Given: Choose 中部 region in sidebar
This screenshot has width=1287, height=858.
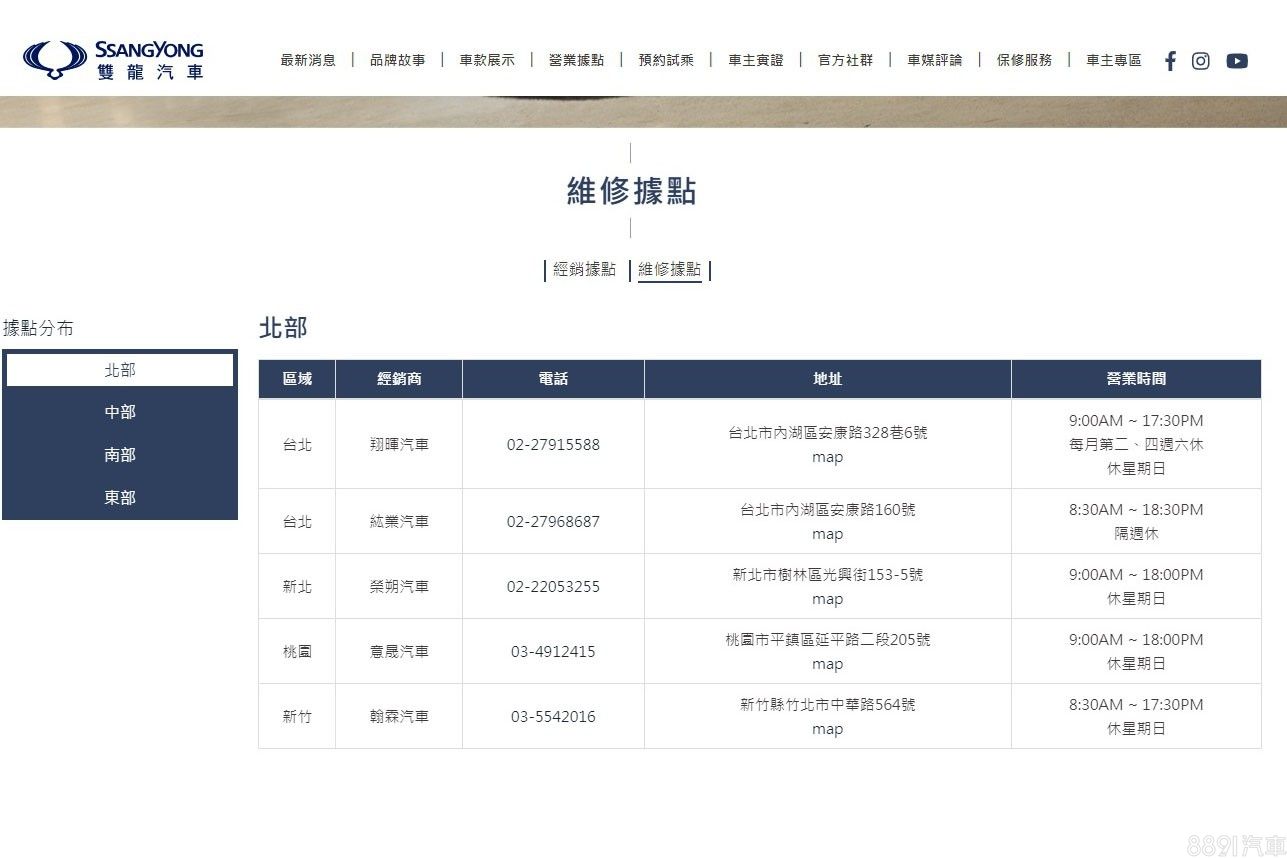Looking at the screenshot, I should (120, 412).
